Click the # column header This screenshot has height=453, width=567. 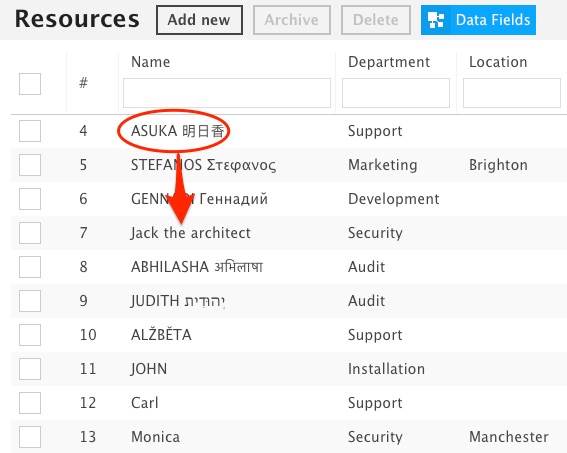[x=84, y=83]
